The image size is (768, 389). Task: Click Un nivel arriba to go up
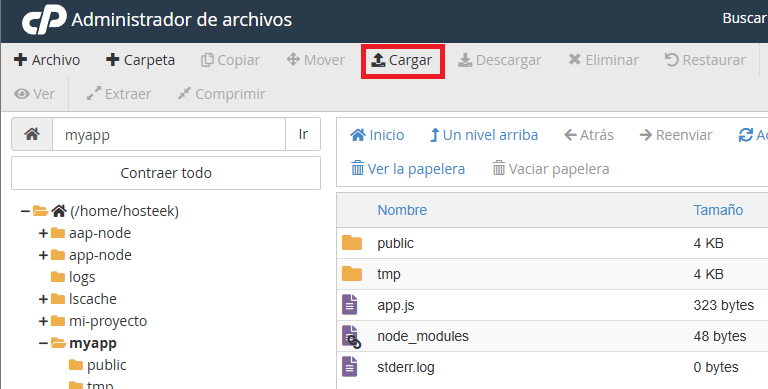coord(484,135)
